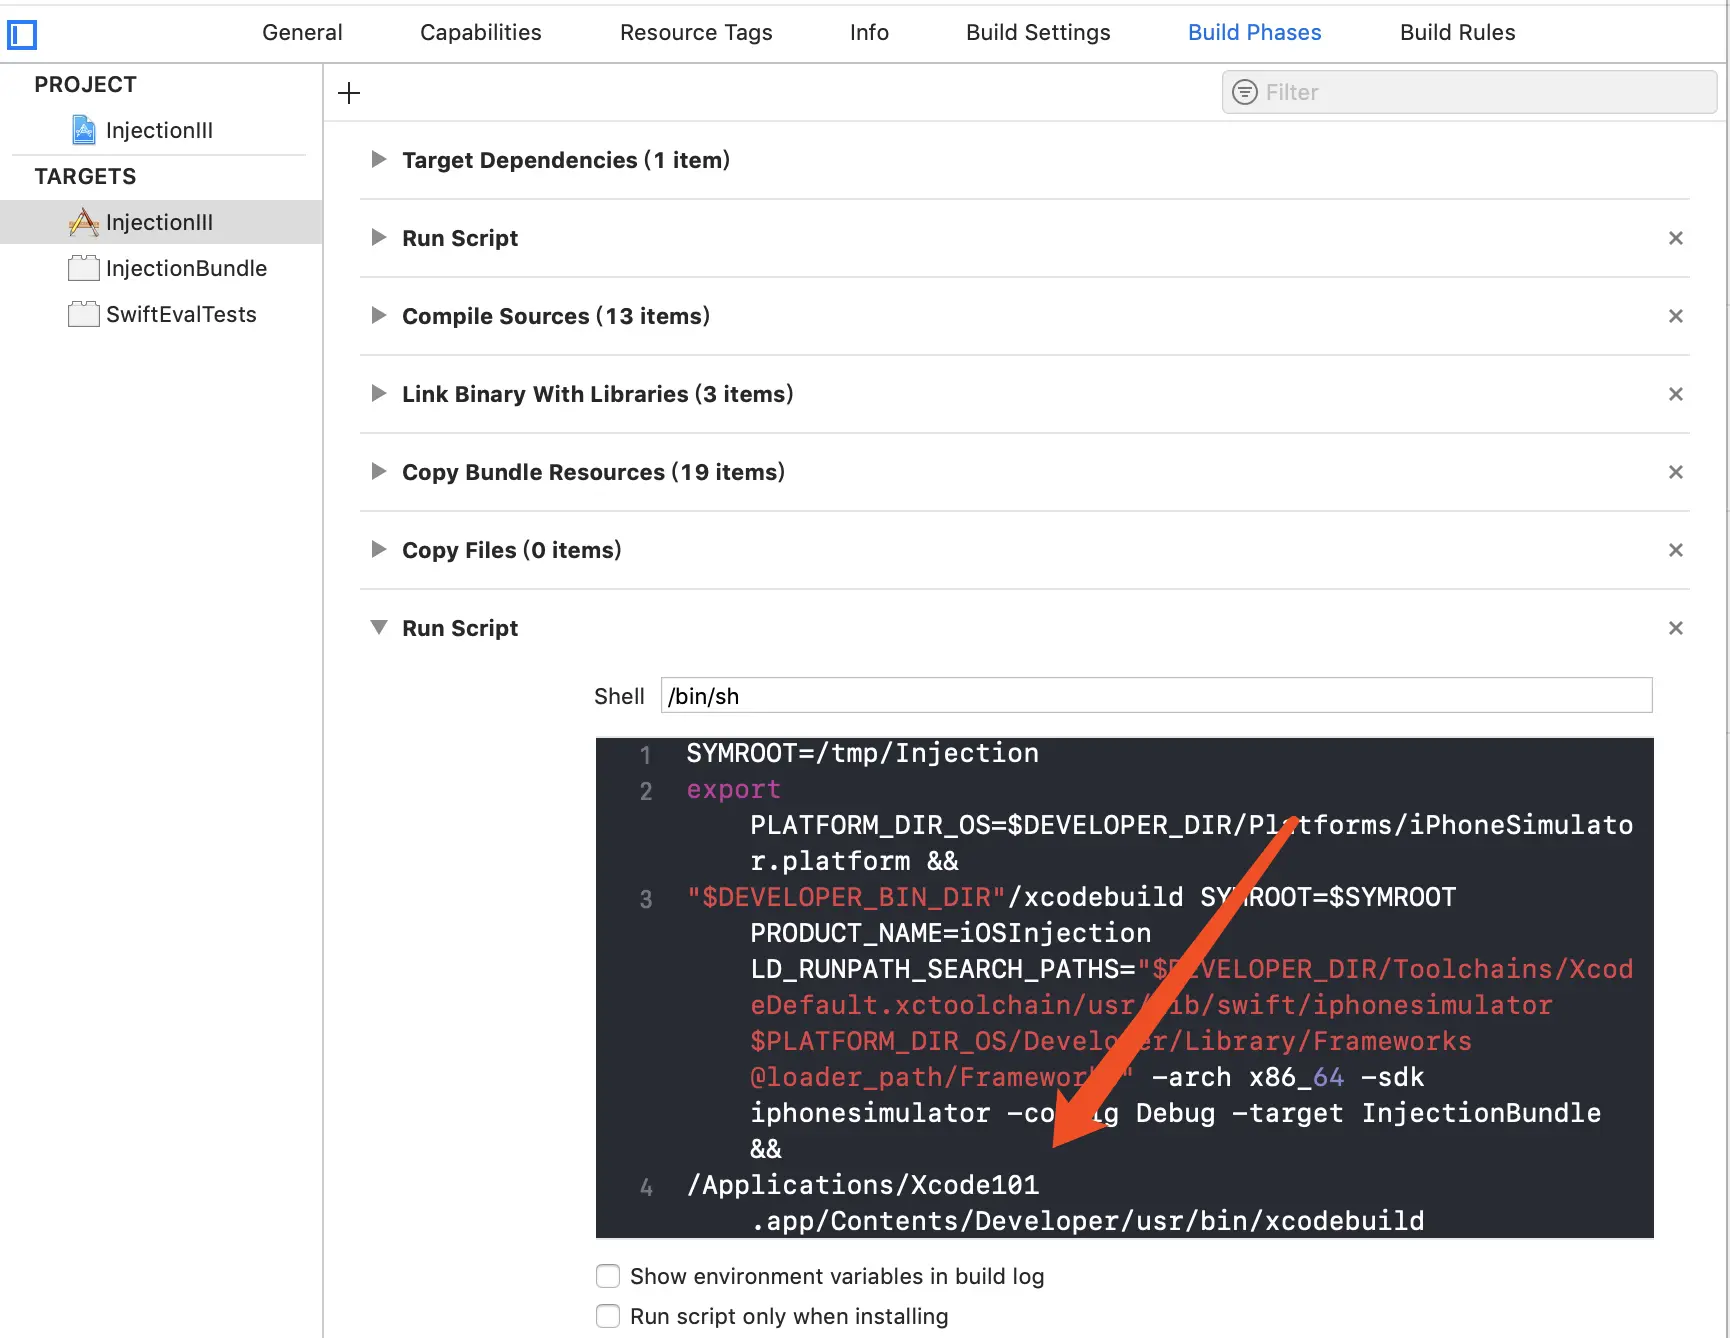The height and width of the screenshot is (1338, 1730).
Task: Click SwiftEvalTests target bundle icon
Action: (x=84, y=314)
